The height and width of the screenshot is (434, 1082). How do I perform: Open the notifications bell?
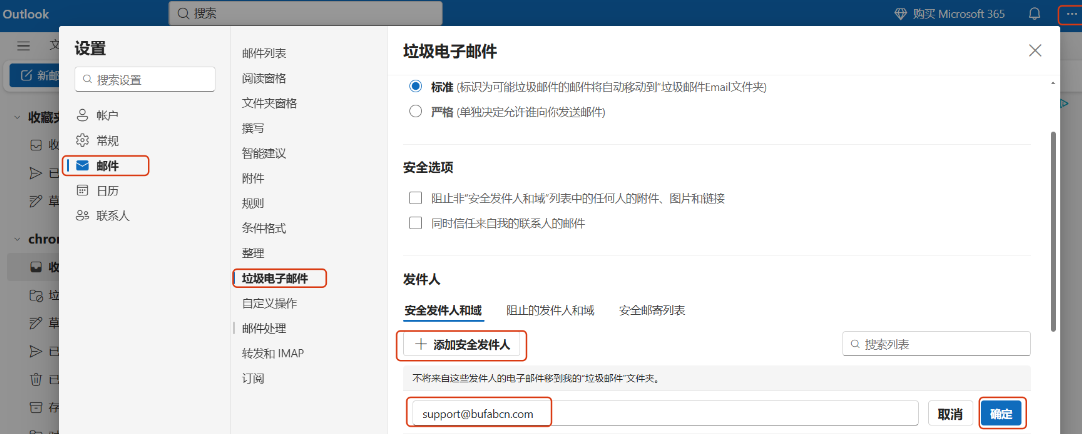[x=1034, y=14]
